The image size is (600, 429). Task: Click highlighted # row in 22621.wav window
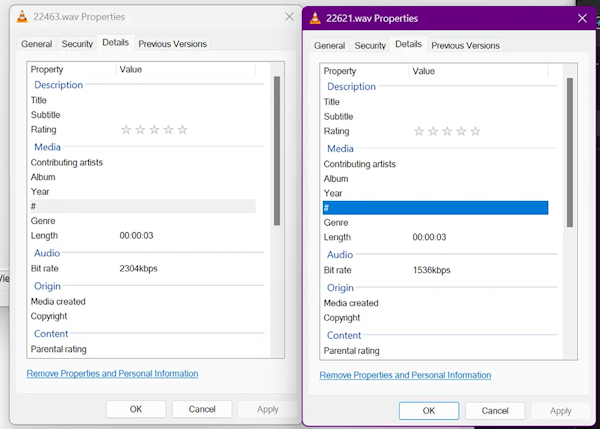point(435,208)
